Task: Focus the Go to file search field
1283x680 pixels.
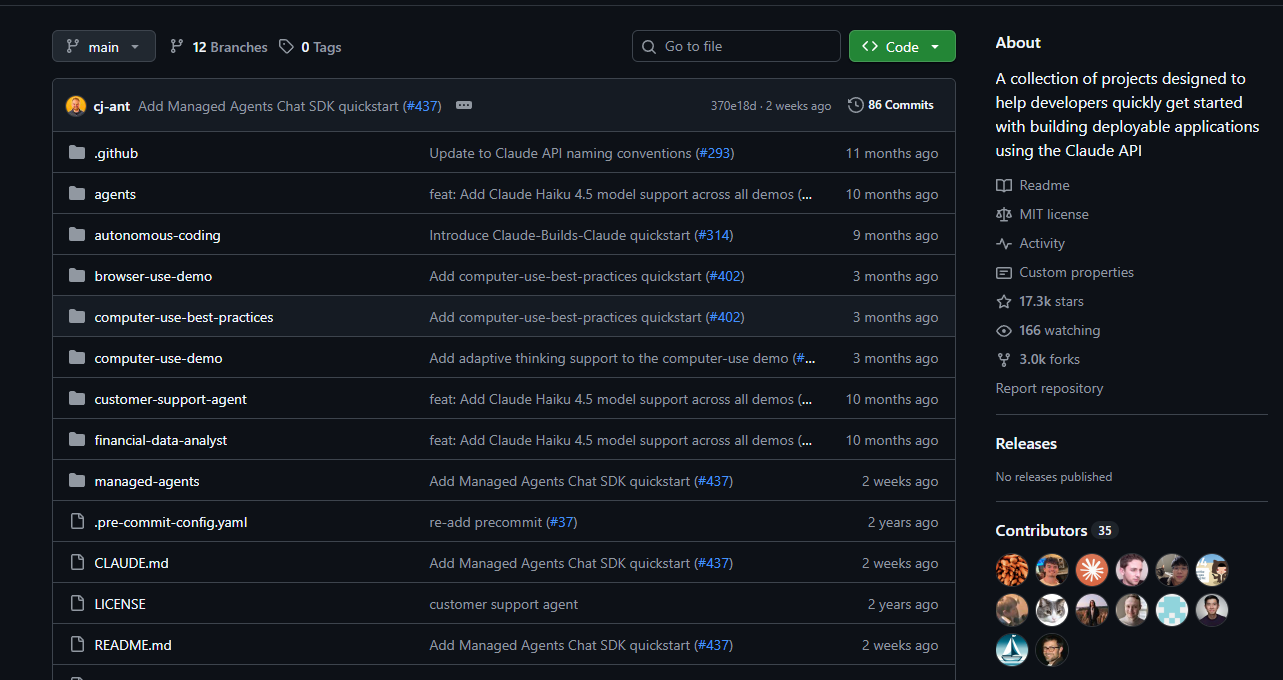Action: (x=736, y=46)
